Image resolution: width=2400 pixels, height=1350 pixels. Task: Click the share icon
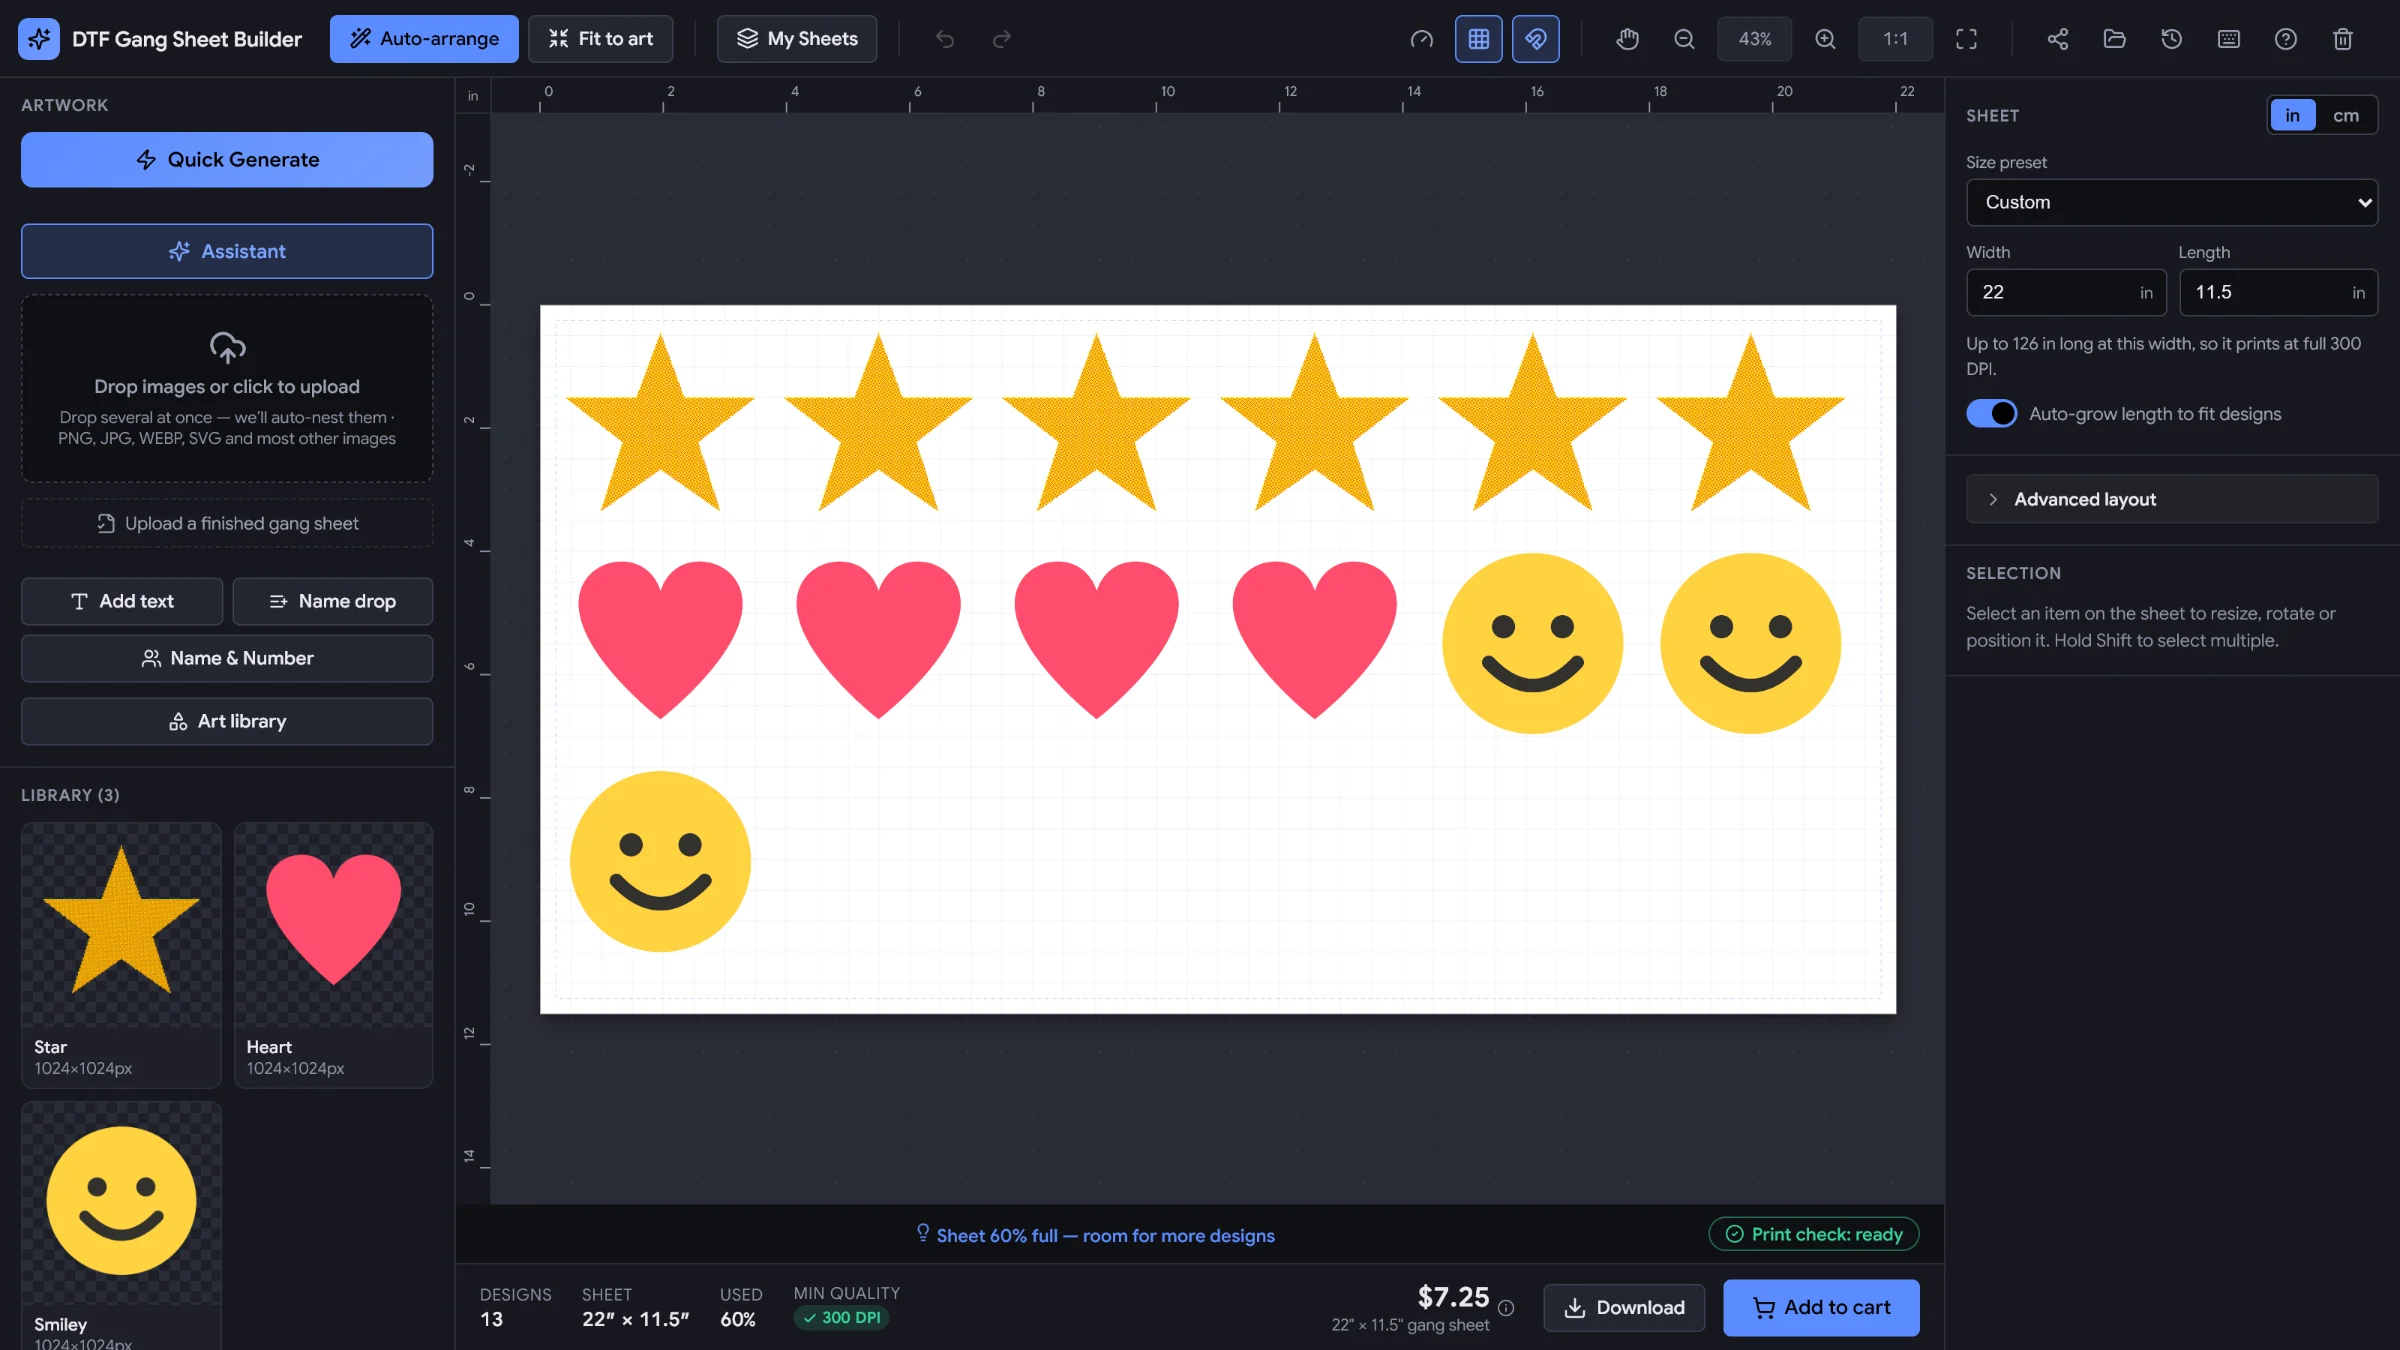coord(2057,39)
